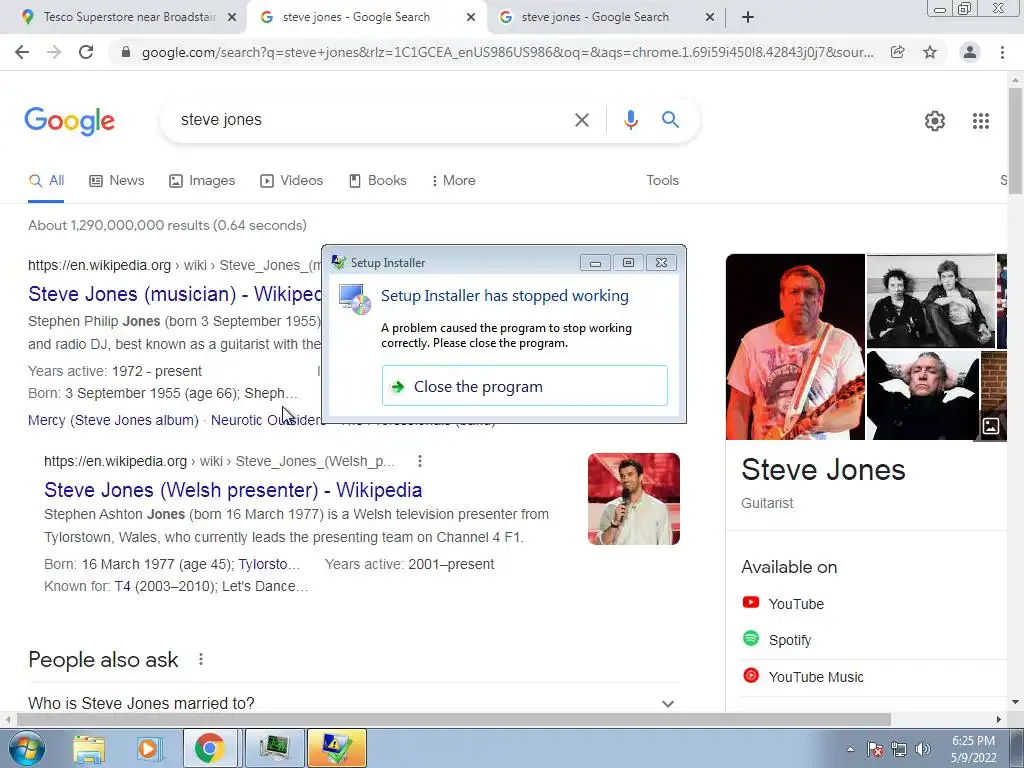Launch media player from taskbar
1024x768 pixels.
click(148, 749)
